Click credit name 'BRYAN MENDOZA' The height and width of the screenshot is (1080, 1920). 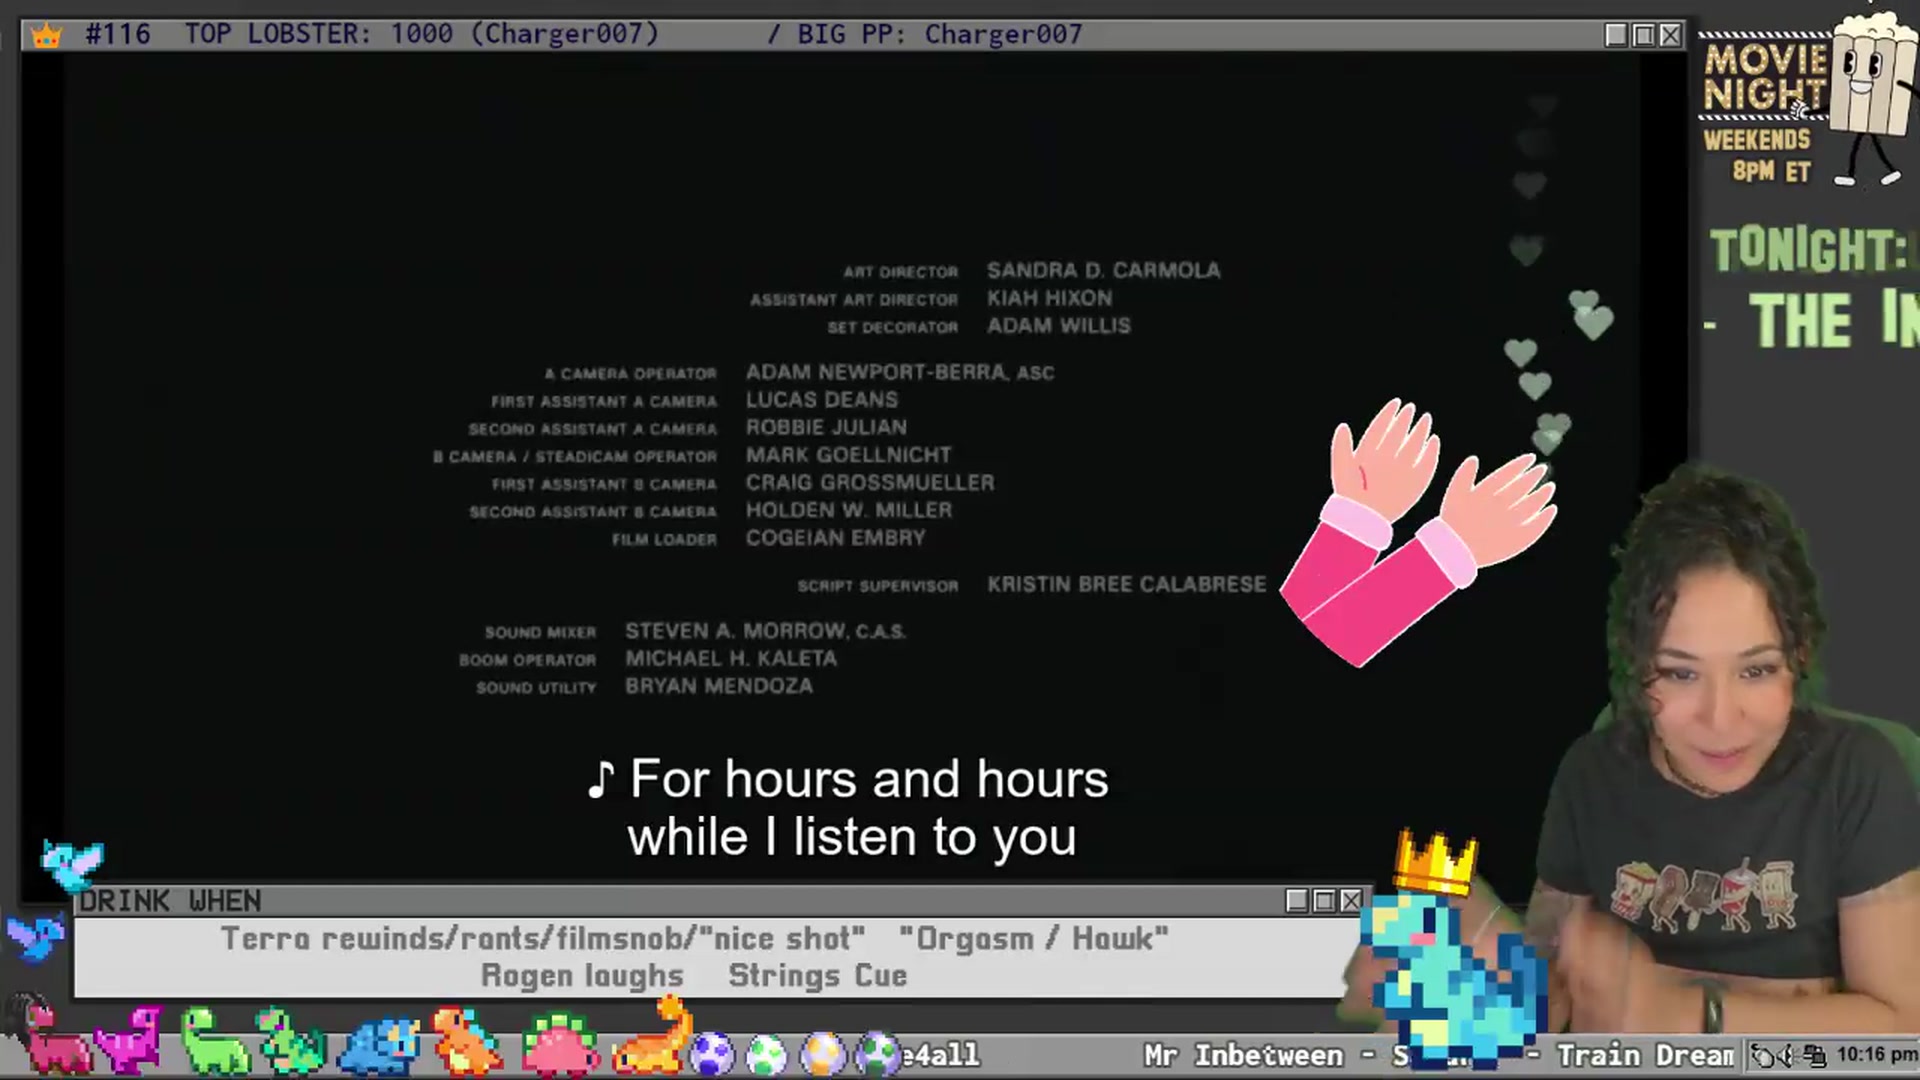pos(718,686)
